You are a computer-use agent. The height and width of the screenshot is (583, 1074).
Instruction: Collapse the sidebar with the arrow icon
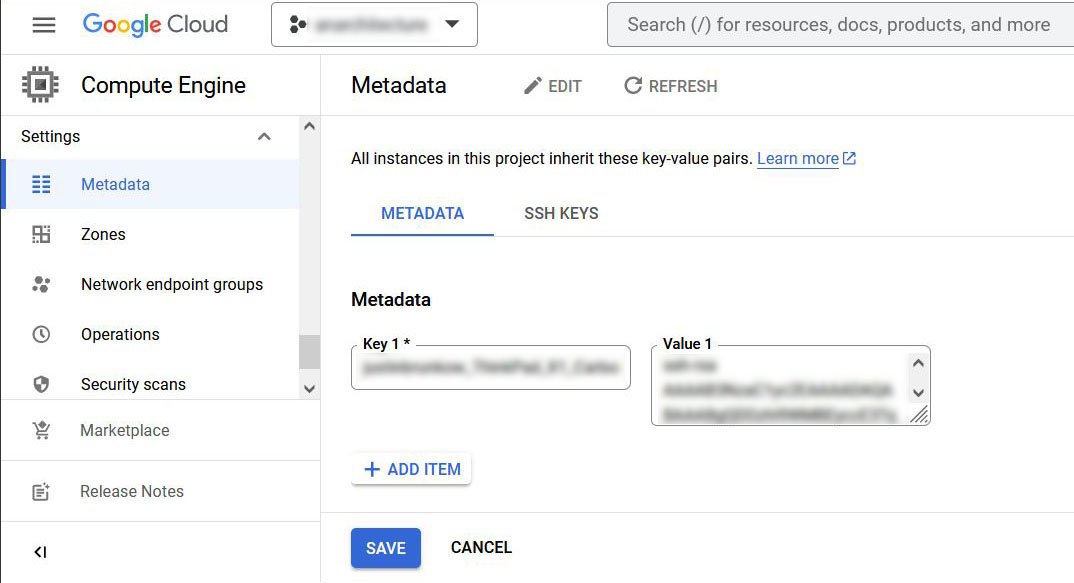[40, 552]
